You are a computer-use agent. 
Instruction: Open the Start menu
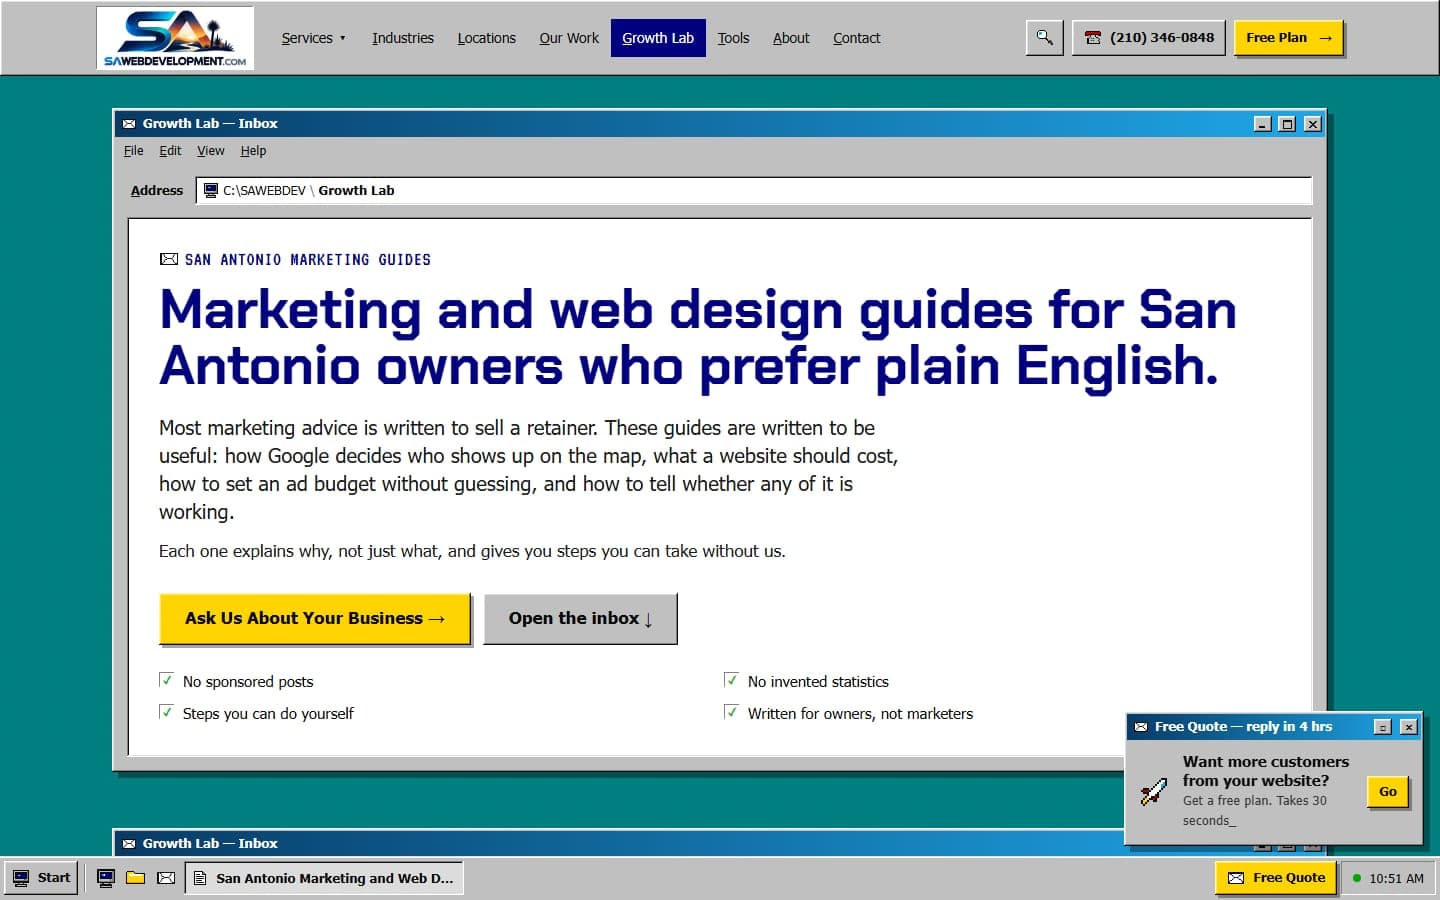pos(41,878)
